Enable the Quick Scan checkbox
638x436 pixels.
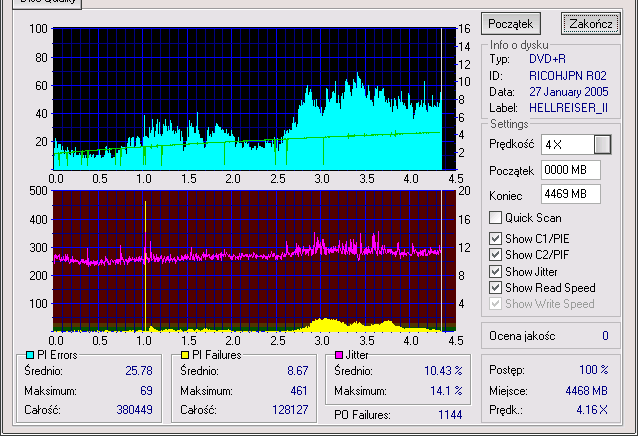[495, 218]
